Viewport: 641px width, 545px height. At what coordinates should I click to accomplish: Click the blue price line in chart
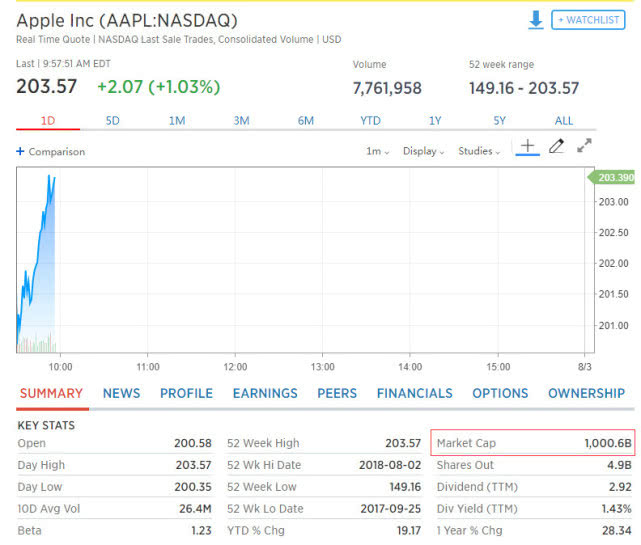[38, 260]
